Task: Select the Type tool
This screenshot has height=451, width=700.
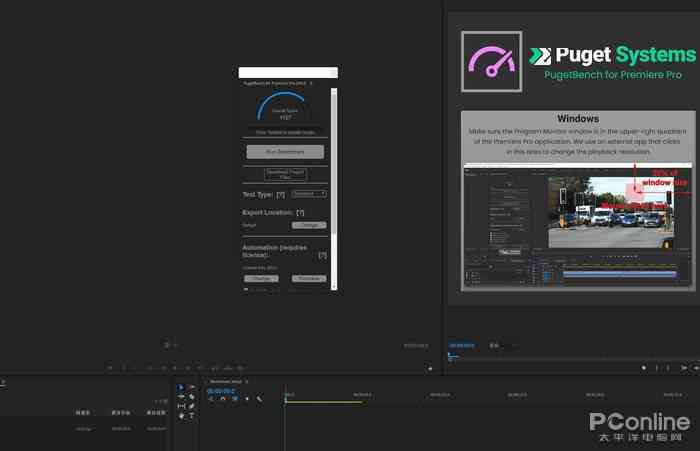Action: pyautogui.click(x=192, y=416)
